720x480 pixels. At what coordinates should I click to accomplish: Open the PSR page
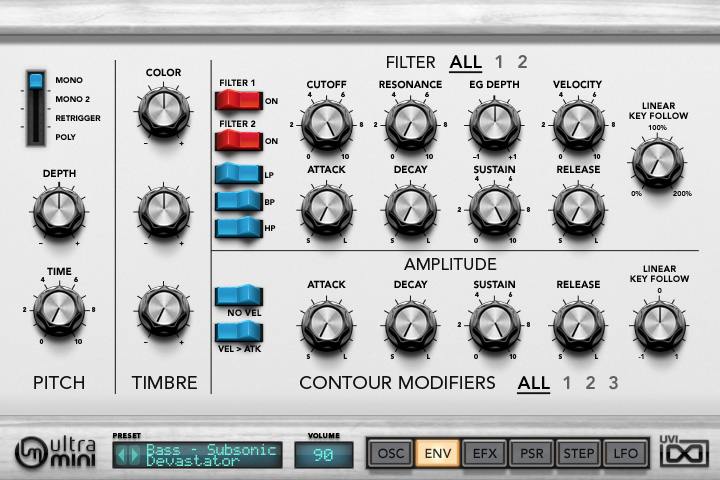531,454
